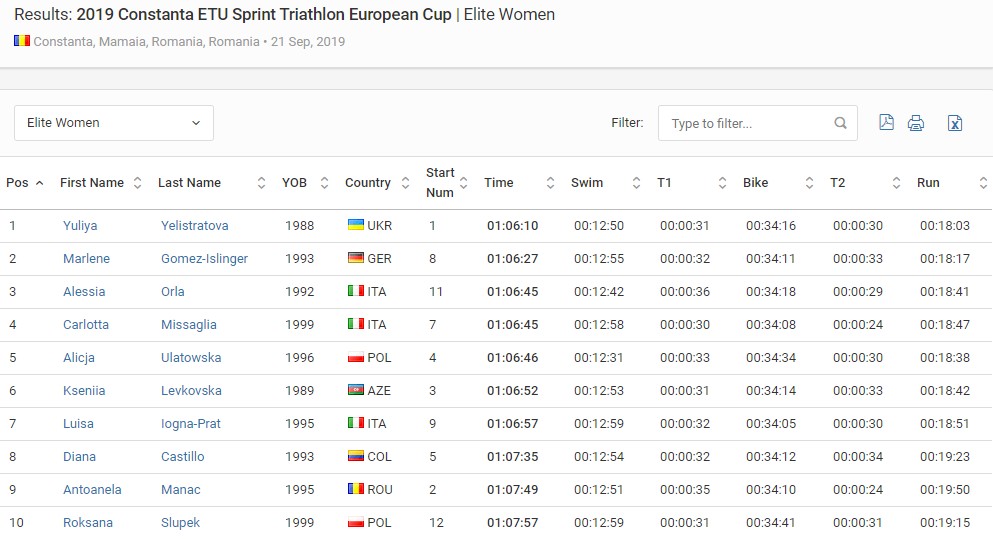993x539 pixels.
Task: Toggle sort on Swim column
Action: point(636,183)
